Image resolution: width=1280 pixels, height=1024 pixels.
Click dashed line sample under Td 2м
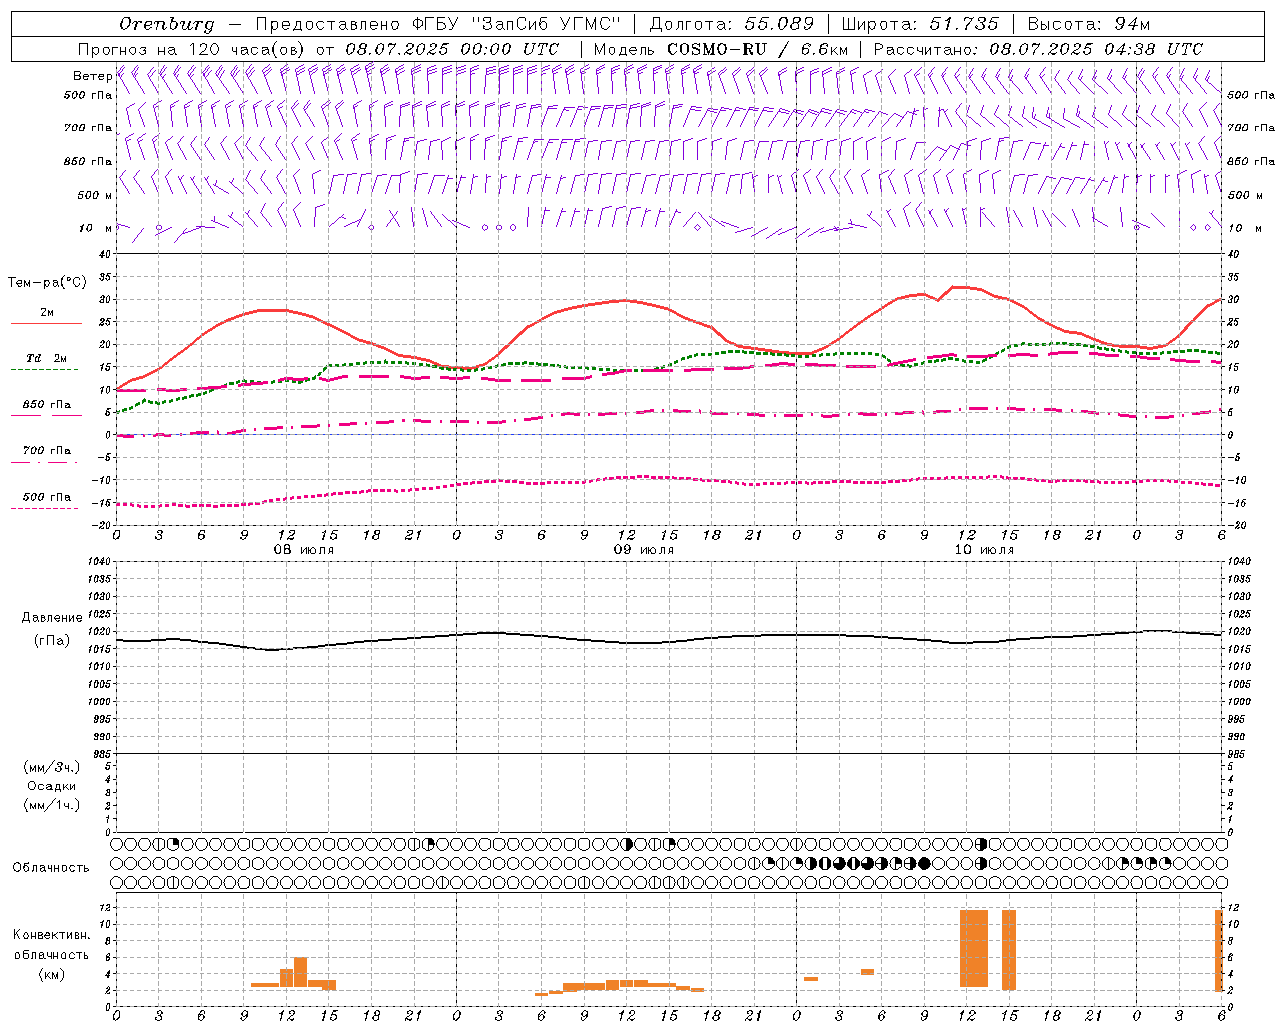point(45,370)
